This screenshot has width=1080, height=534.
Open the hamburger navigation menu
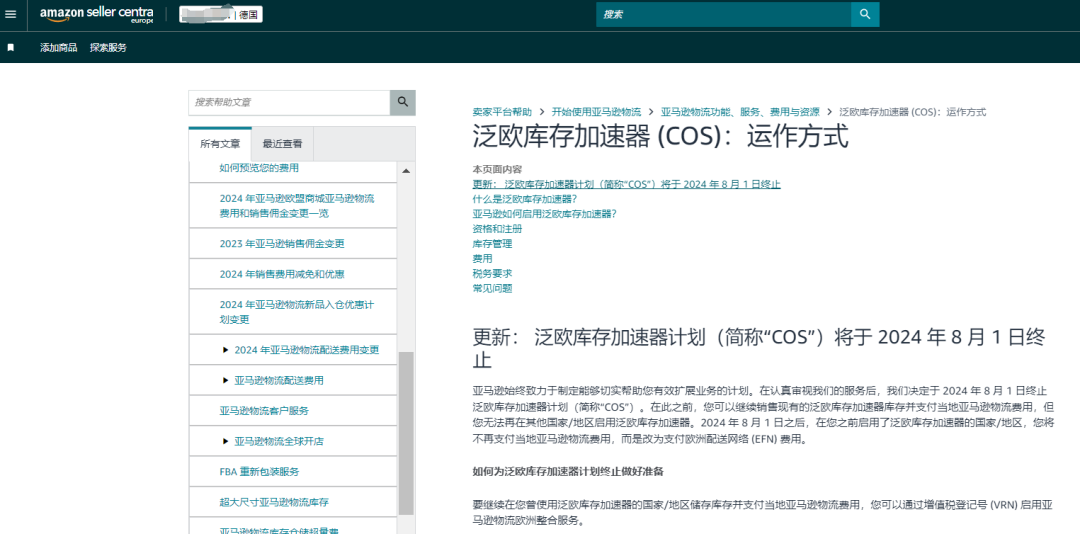point(10,14)
